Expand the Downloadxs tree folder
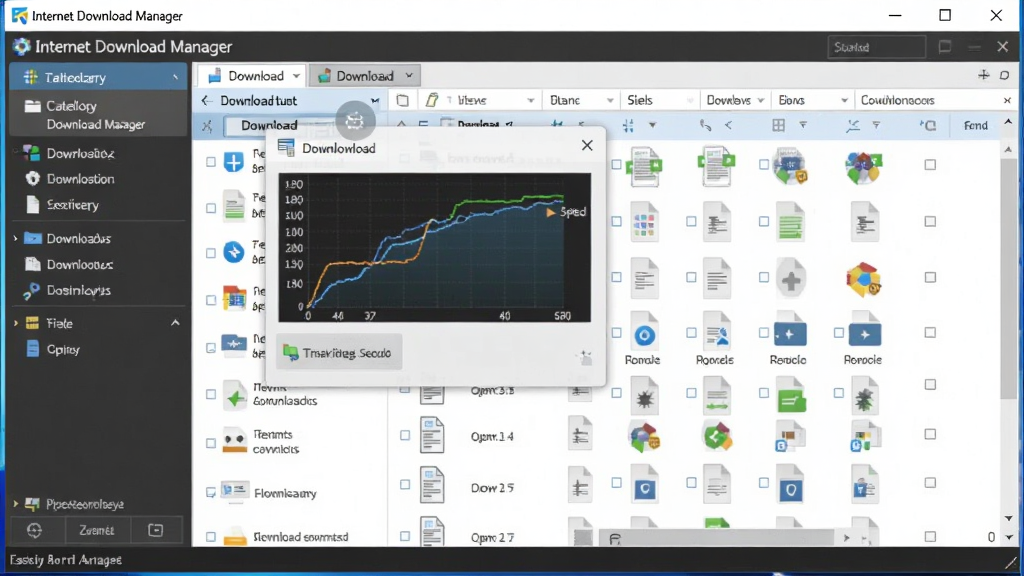Viewport: 1024px width, 576px height. click(x=16, y=238)
